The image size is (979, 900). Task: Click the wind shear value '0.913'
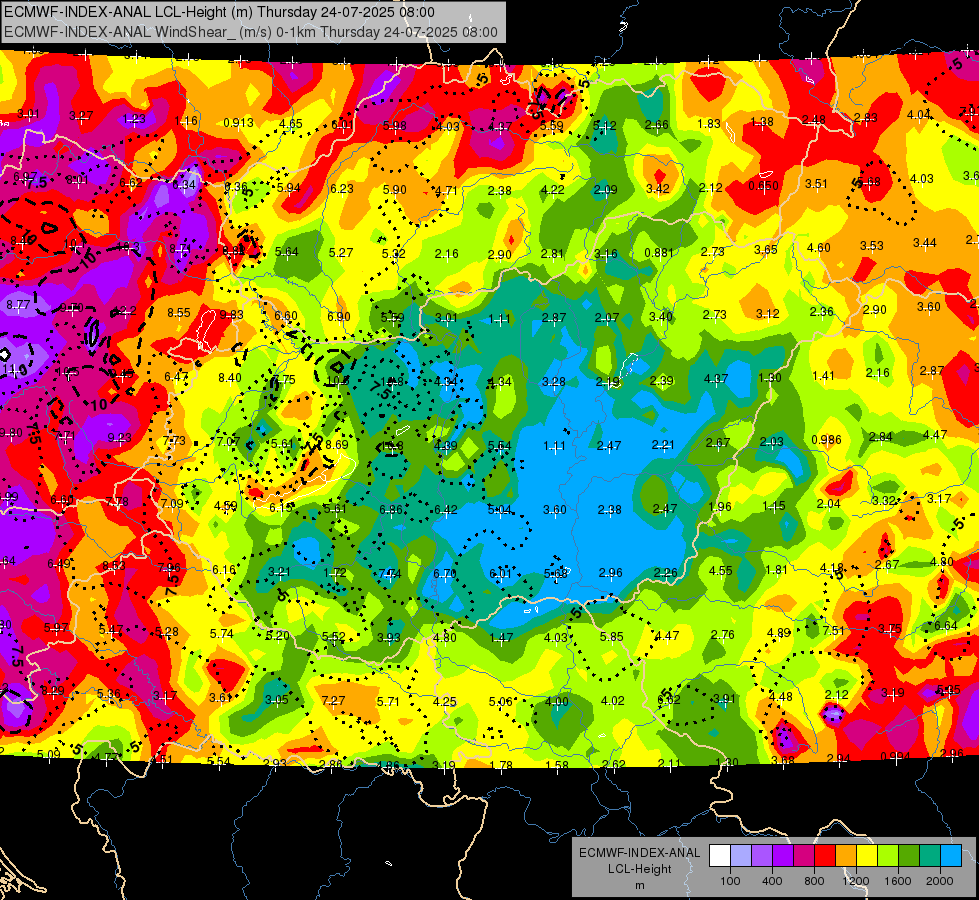tap(239, 123)
